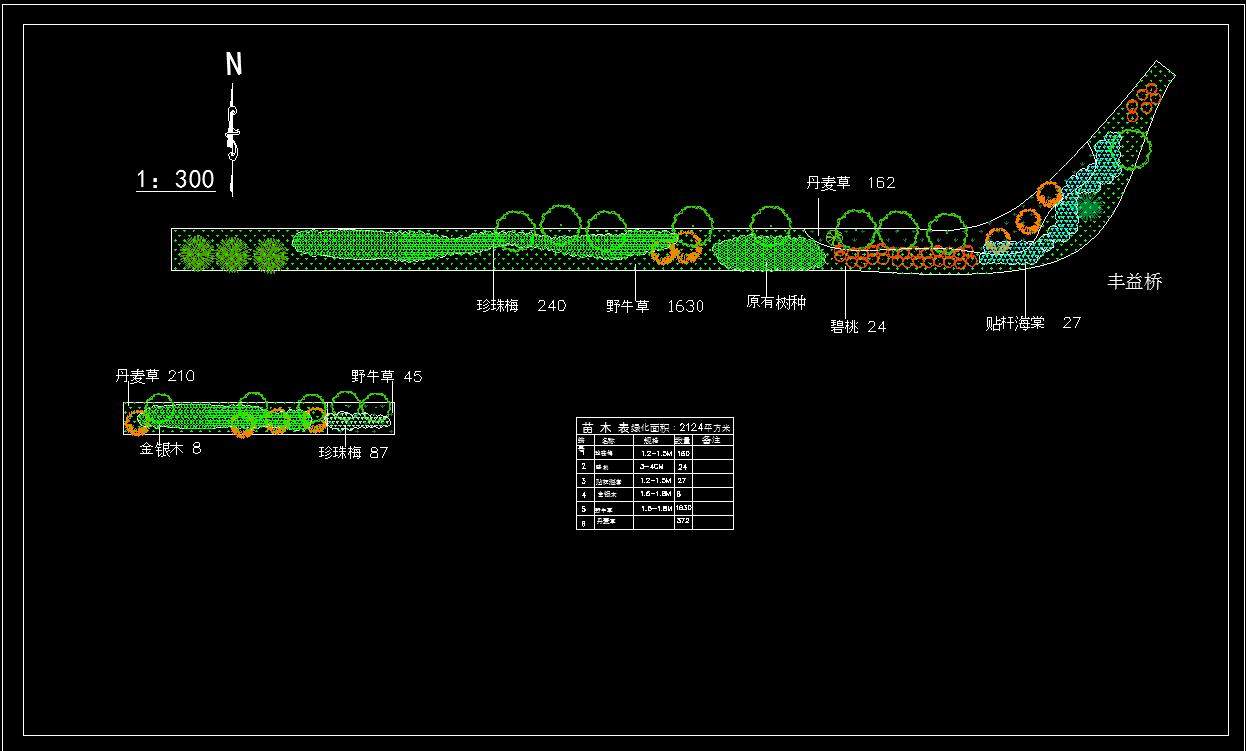Select the 1:300 scale text
This screenshot has height=751, width=1246.
tap(176, 180)
